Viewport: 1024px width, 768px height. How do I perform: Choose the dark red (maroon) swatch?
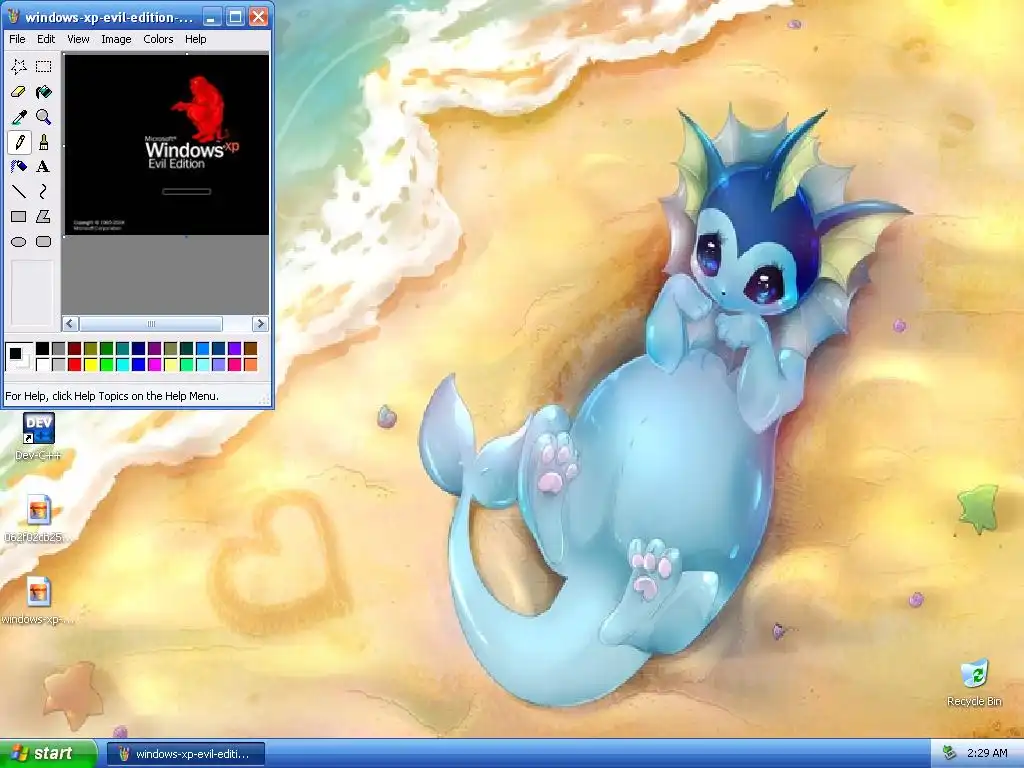coord(74,349)
